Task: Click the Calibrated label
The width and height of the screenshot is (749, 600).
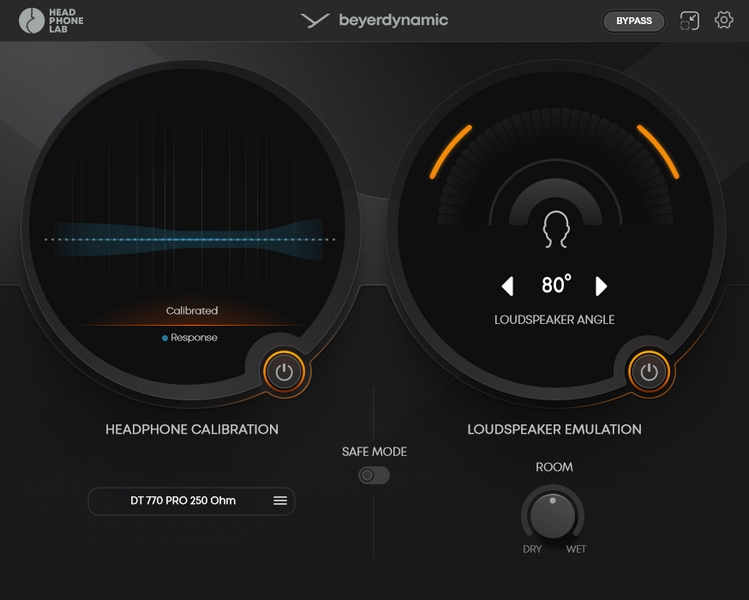Action: [x=192, y=311]
